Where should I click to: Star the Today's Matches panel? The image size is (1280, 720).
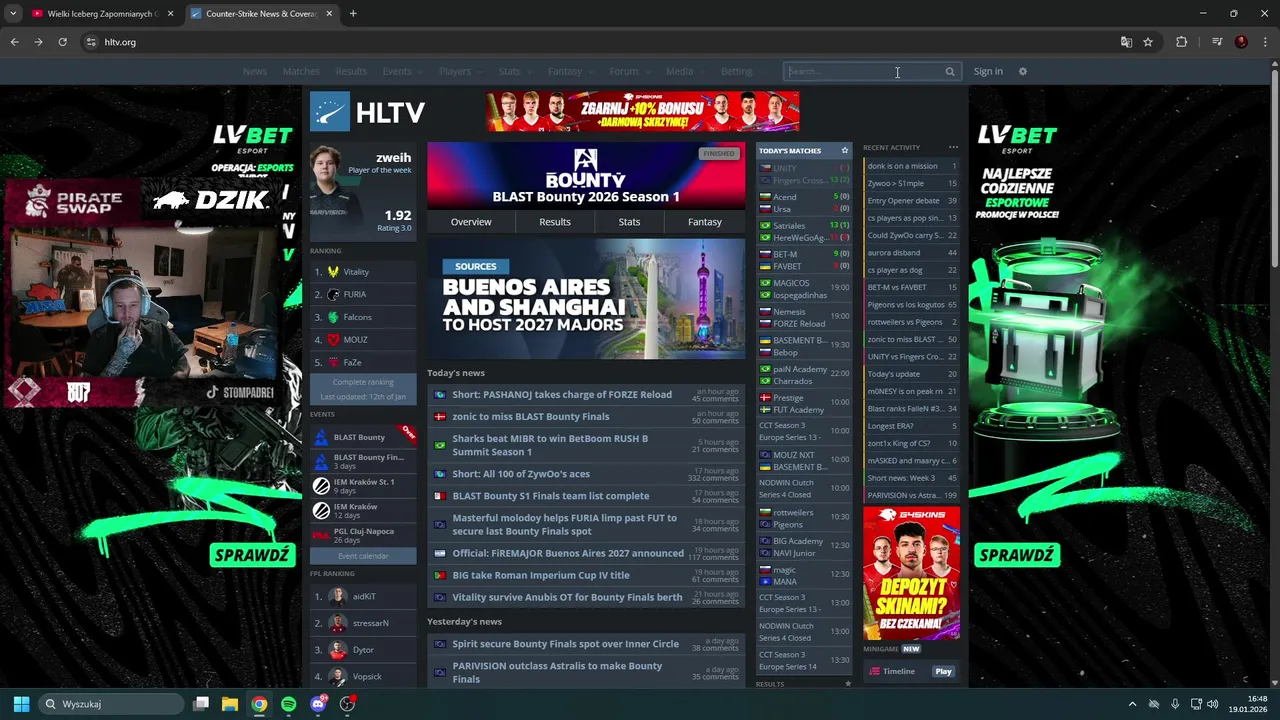pos(844,151)
